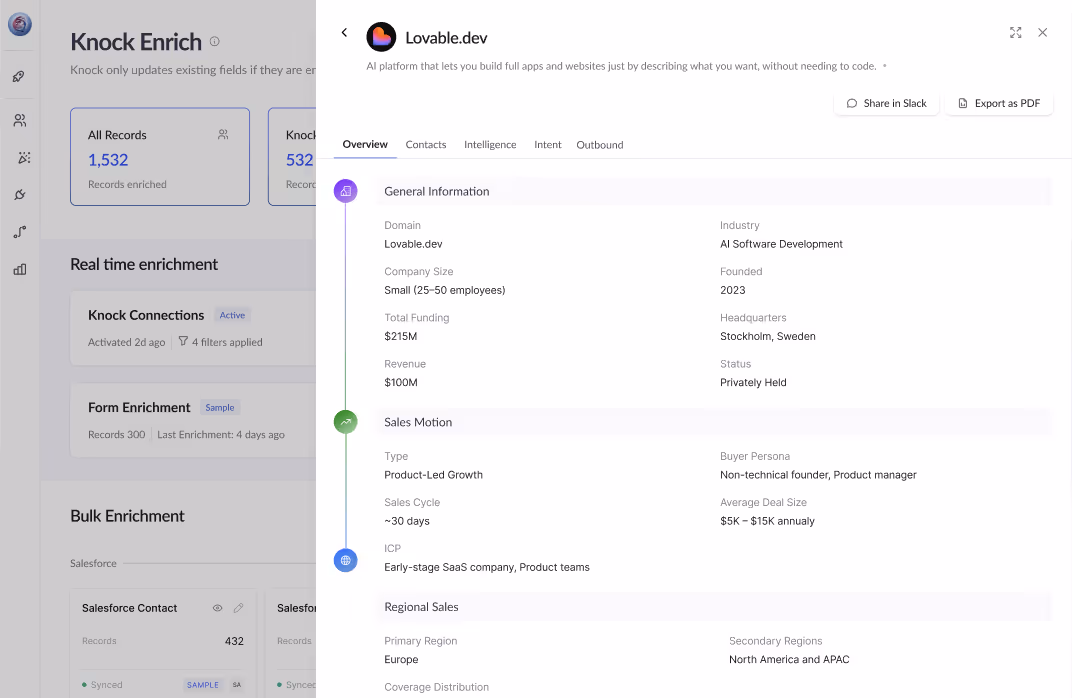
Task: Switch to the Intelligence tab
Action: pyautogui.click(x=490, y=144)
